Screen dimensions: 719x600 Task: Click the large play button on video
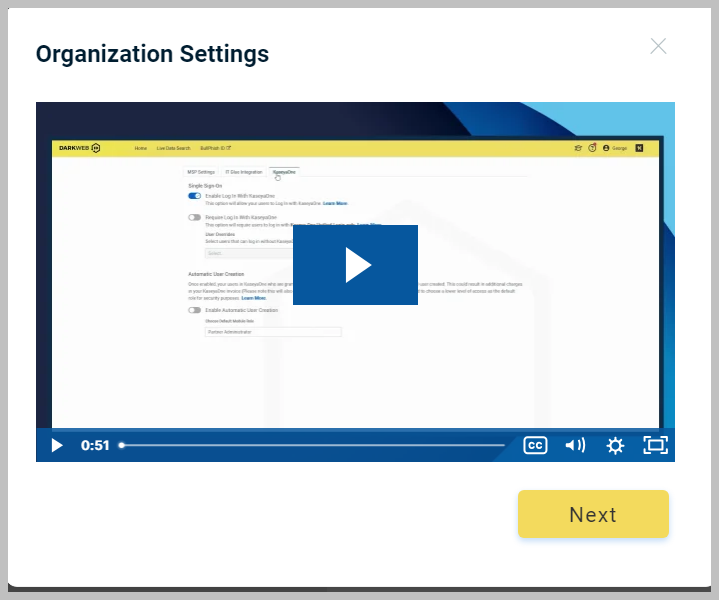pos(355,265)
